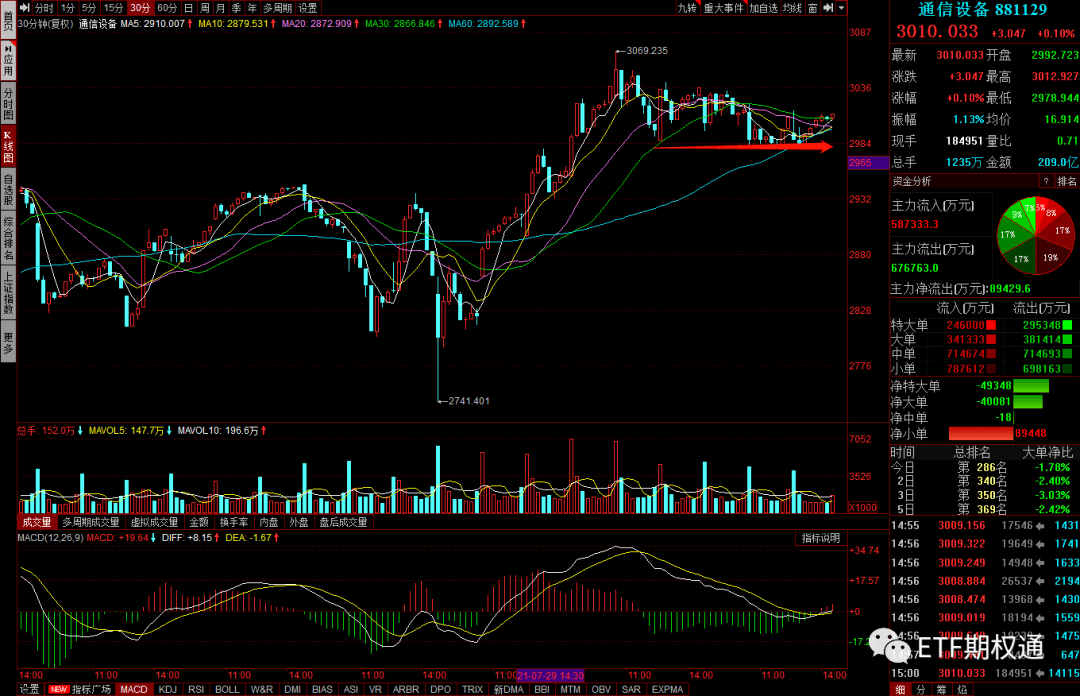Toggle the 九转 indicator
Viewport: 1080px width, 696px height.
point(686,8)
